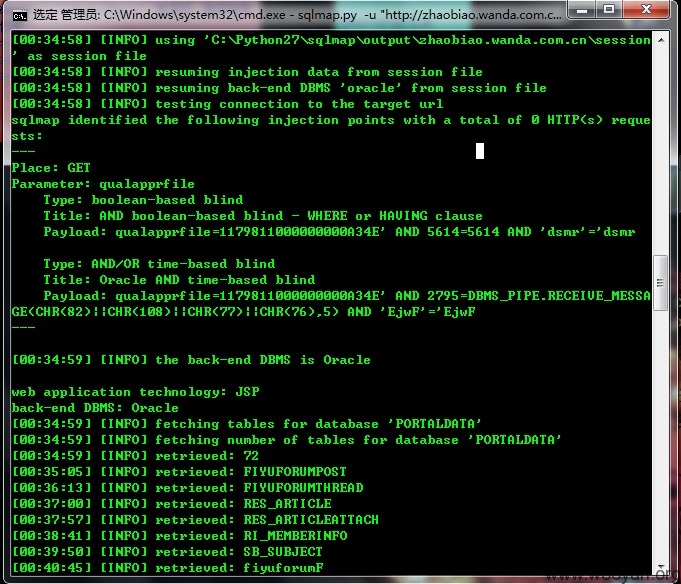Open the cmd.exe system menu icon
The image size is (681, 584).
point(20,16)
